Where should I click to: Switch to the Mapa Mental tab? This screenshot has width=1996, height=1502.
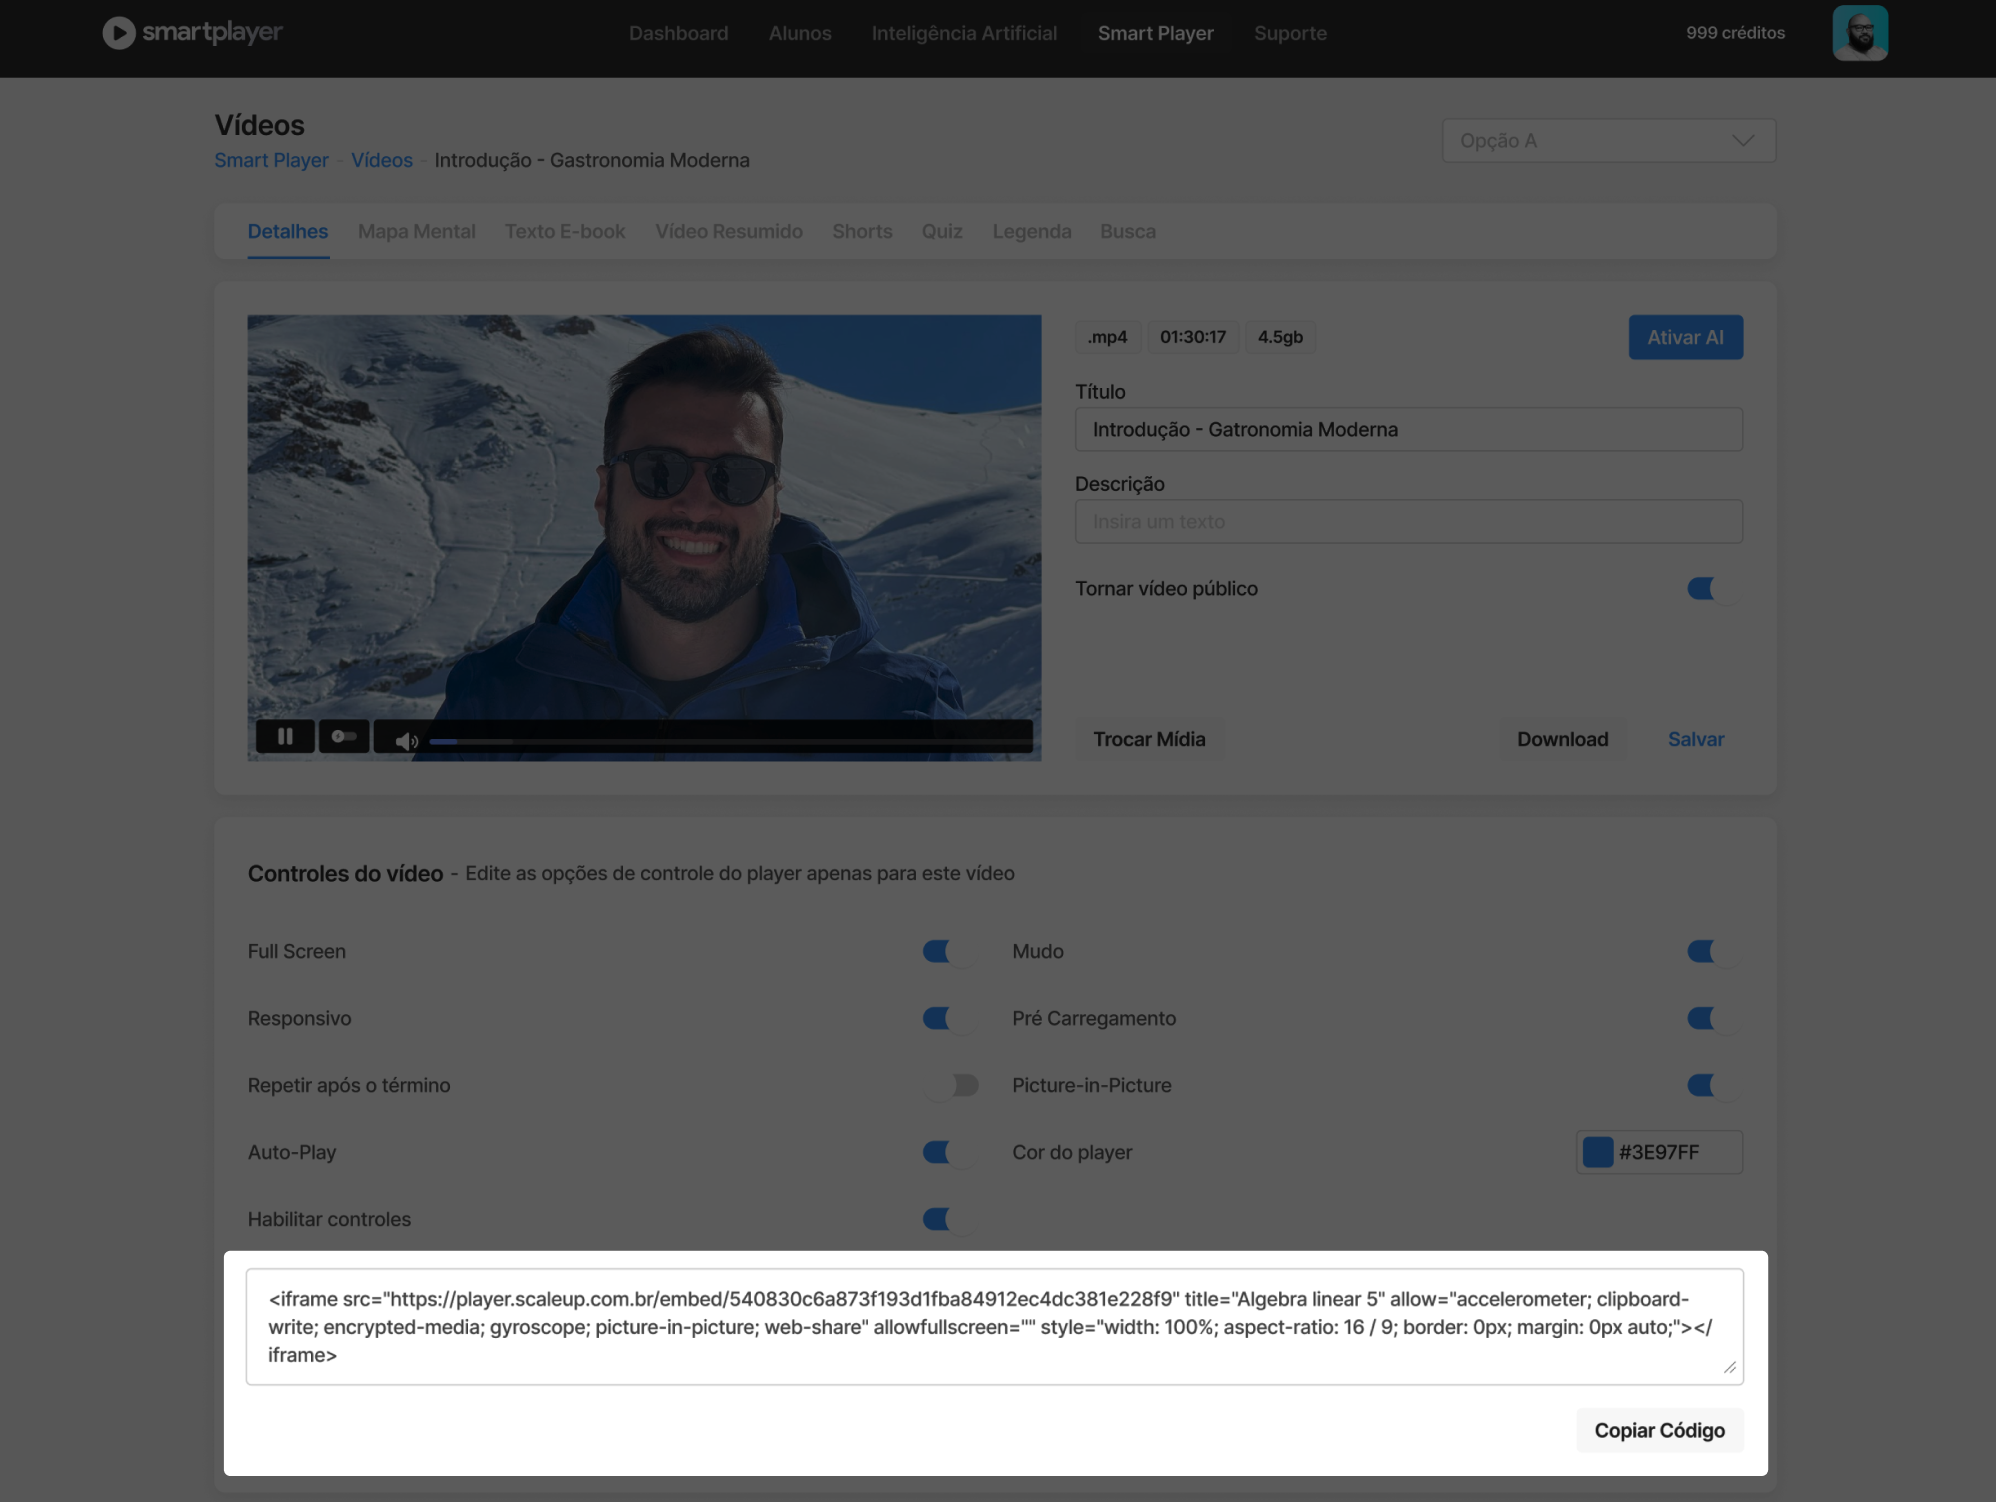[x=416, y=231]
